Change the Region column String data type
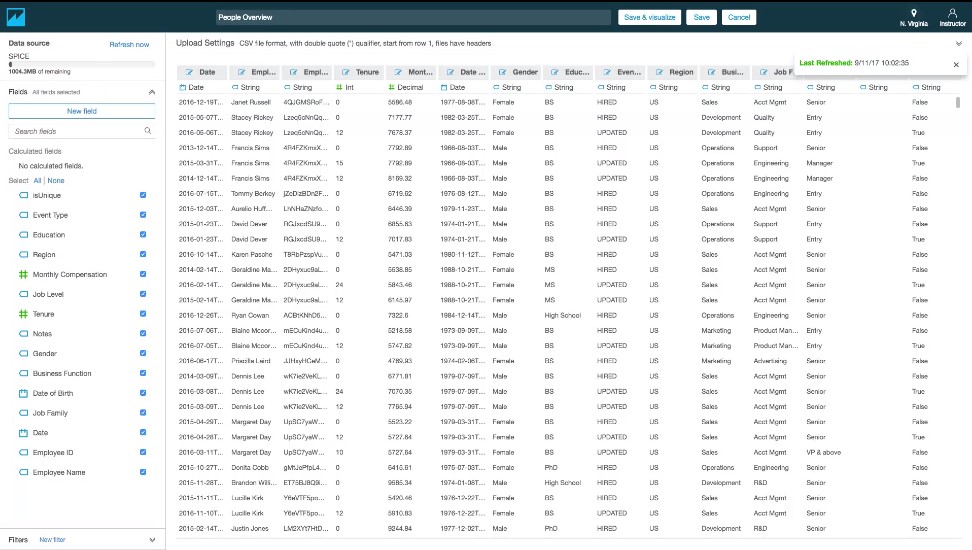Image resolution: width=972 pixels, height=550 pixels. pos(663,87)
